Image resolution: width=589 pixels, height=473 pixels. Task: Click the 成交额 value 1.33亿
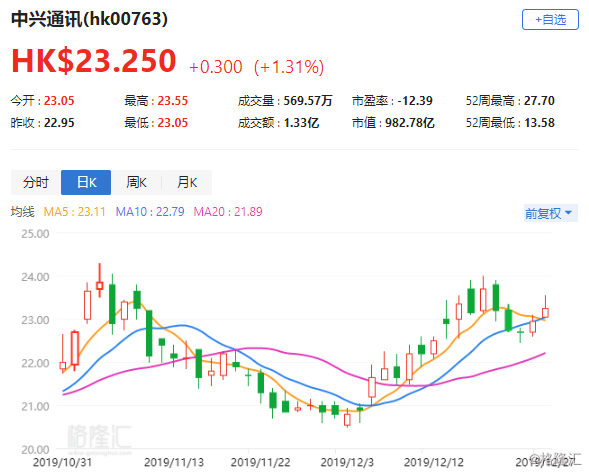pos(301,122)
